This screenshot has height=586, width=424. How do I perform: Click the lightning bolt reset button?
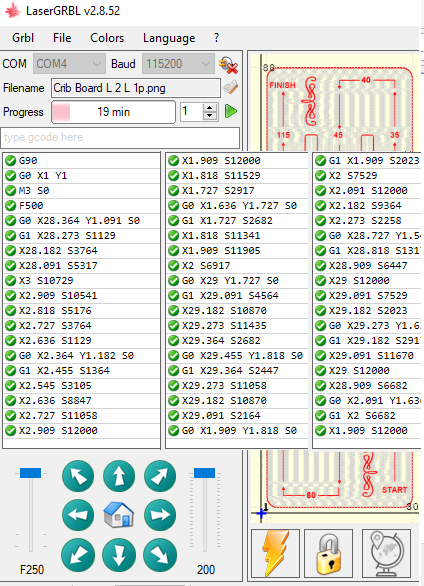275,553
